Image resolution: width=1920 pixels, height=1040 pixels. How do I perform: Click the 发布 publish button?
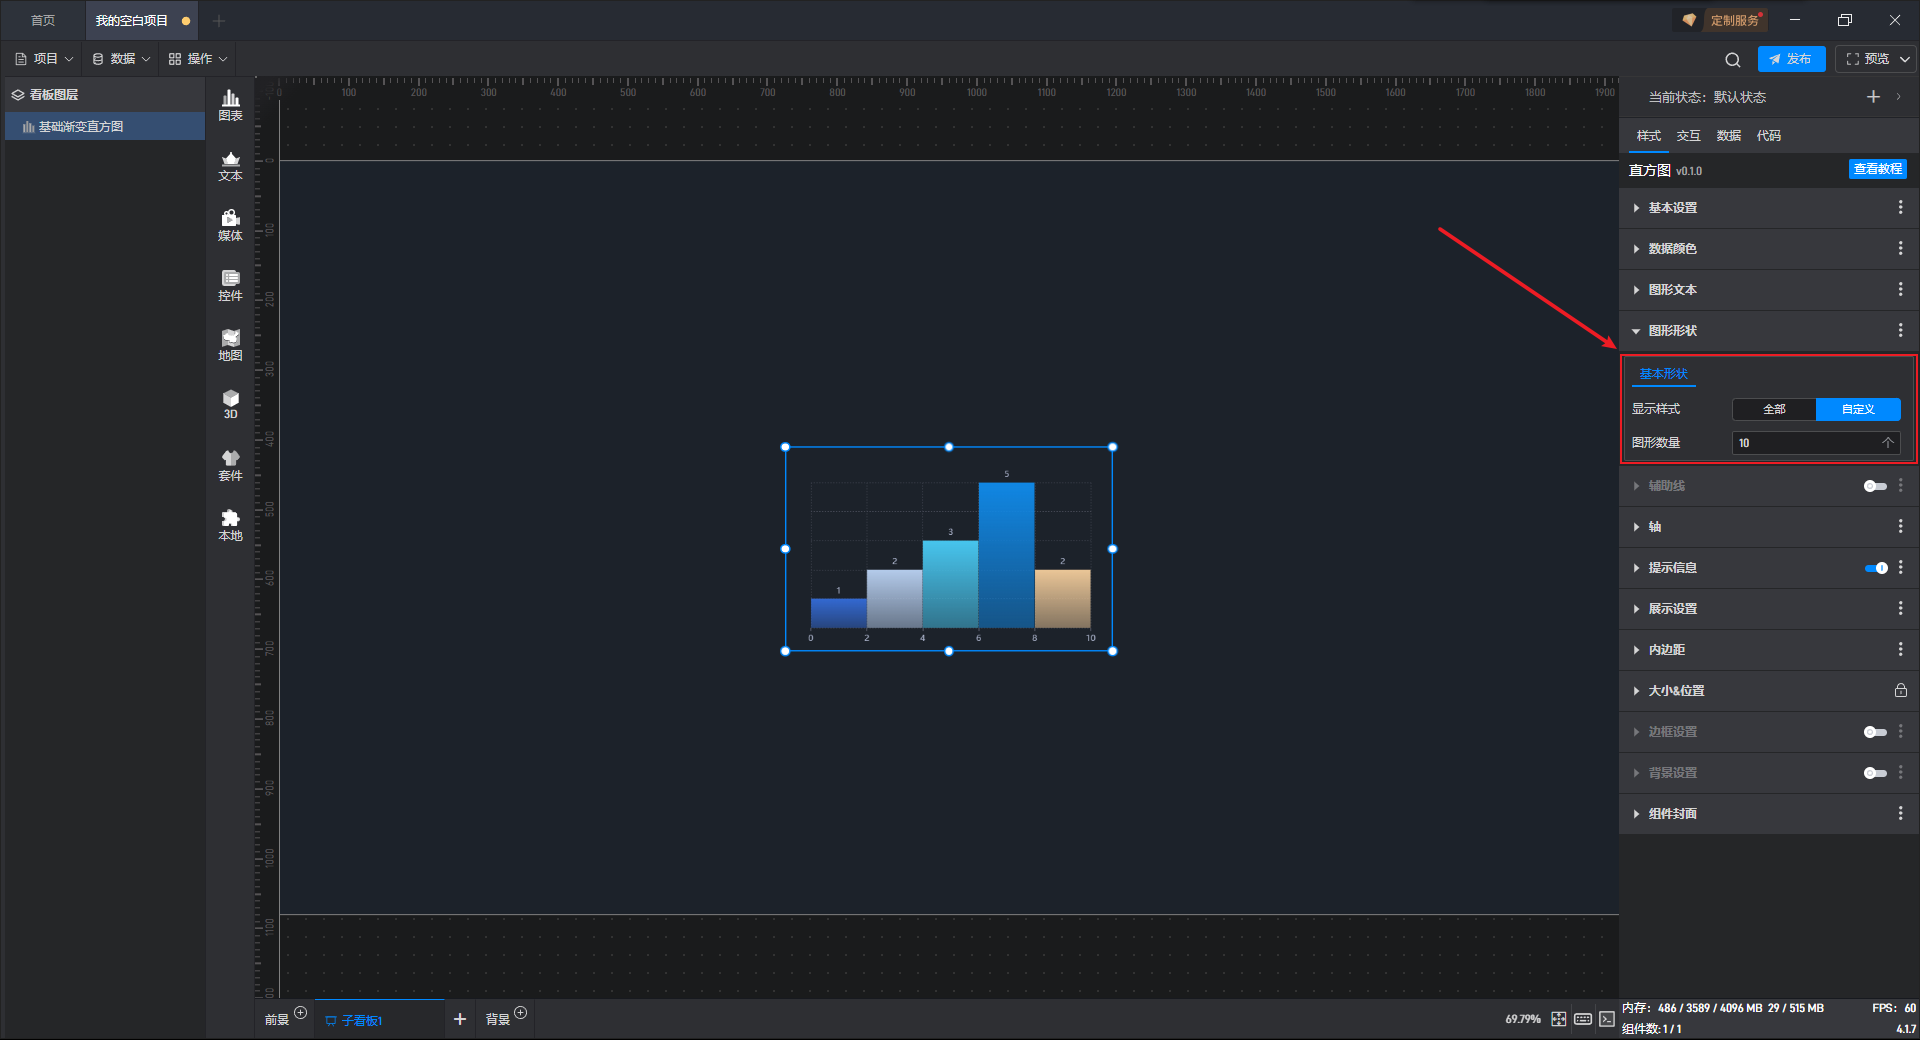pyautogui.click(x=1791, y=59)
